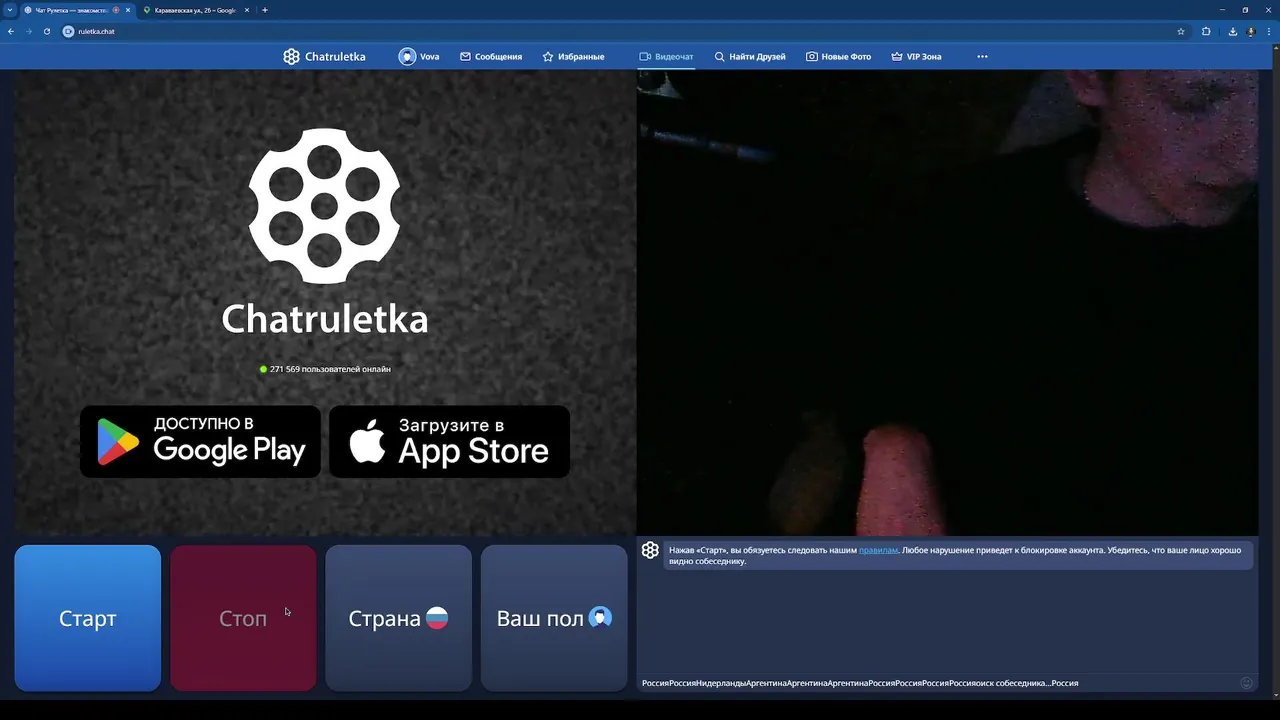1280x720 pixels.
Task: Bookmark this page with the star icon
Action: click(1181, 31)
